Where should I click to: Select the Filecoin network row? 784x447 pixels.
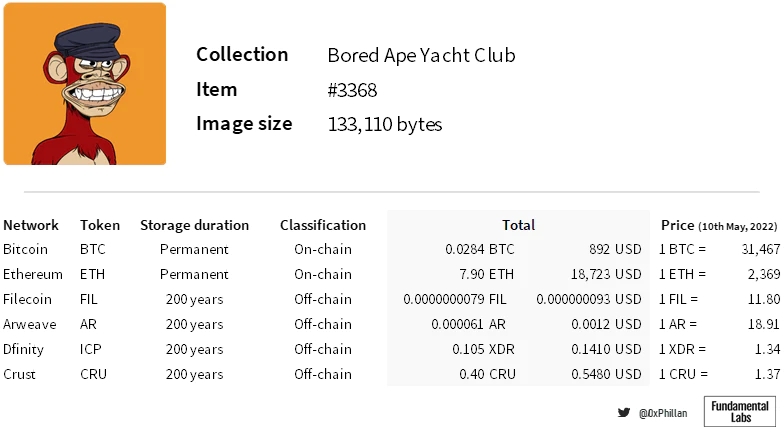(30, 299)
